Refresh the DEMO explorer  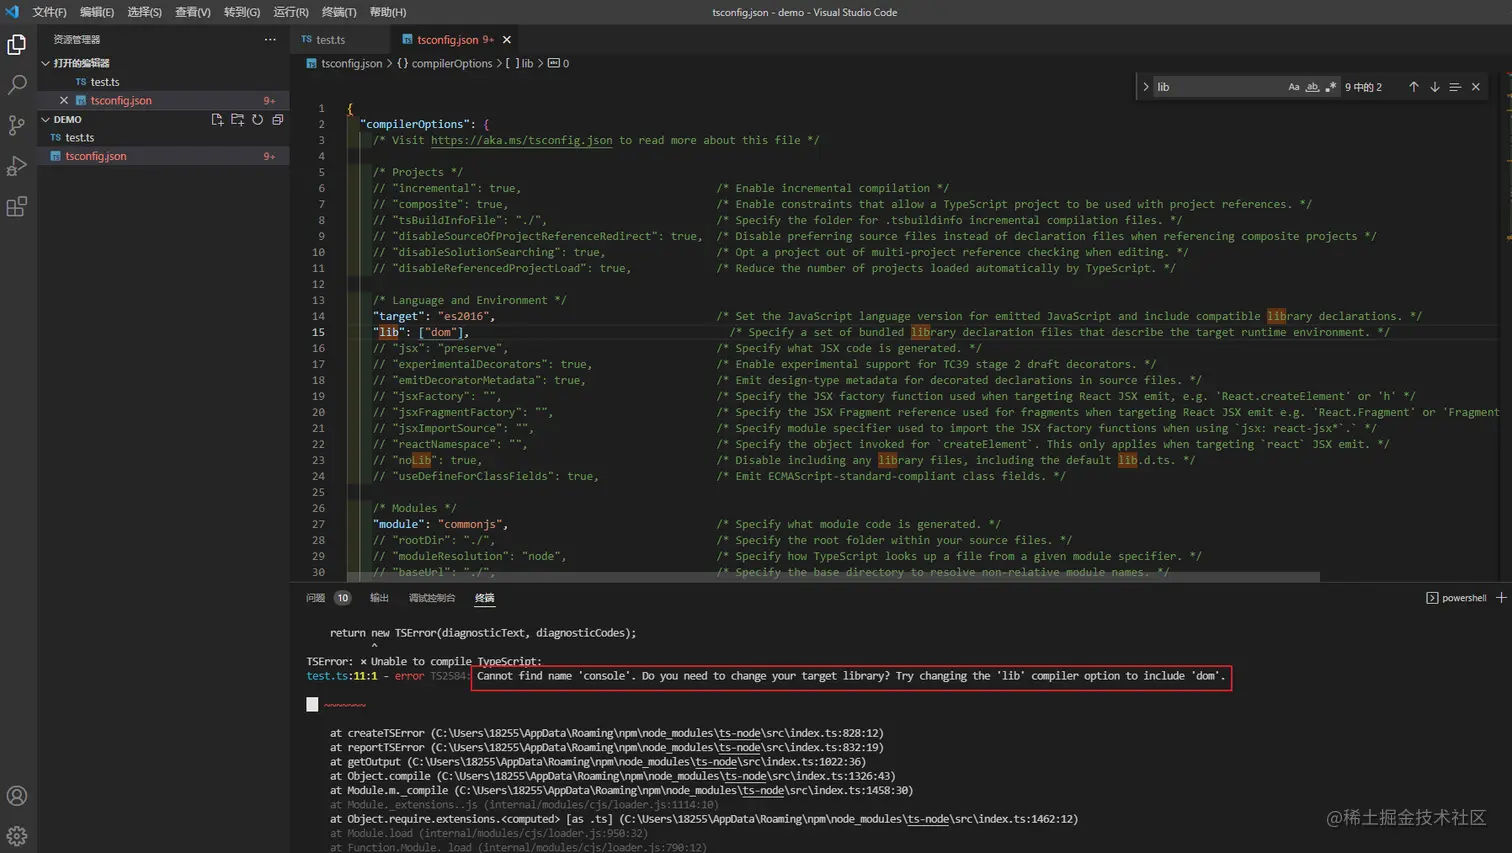point(258,120)
